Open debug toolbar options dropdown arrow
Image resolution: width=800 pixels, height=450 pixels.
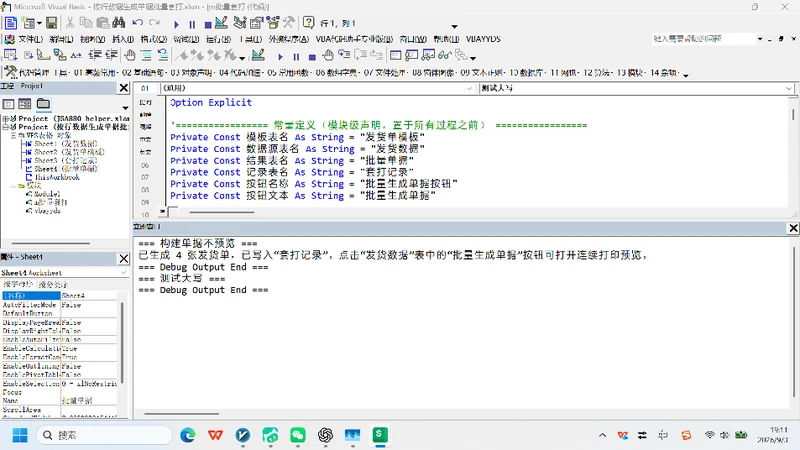(x=473, y=58)
